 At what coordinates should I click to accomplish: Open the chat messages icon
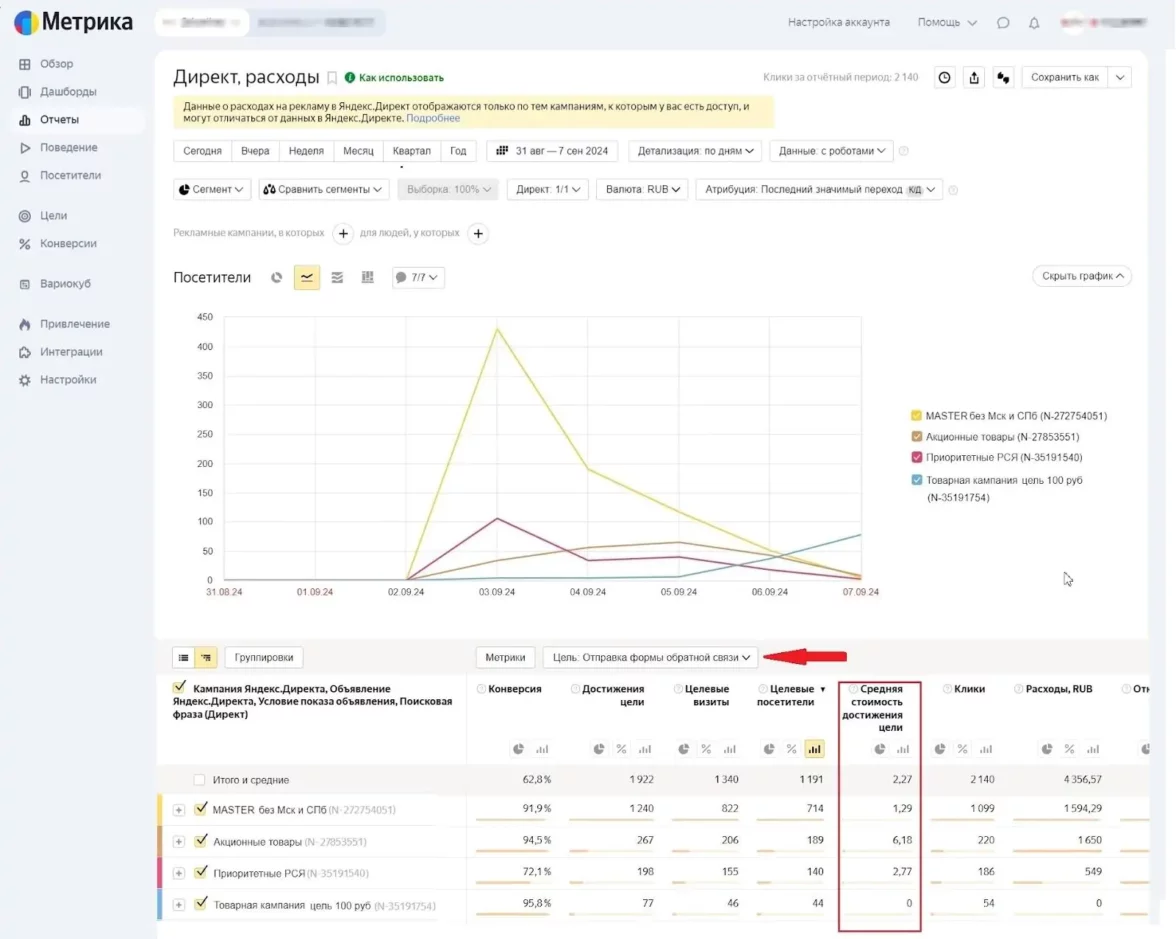coord(1003,23)
